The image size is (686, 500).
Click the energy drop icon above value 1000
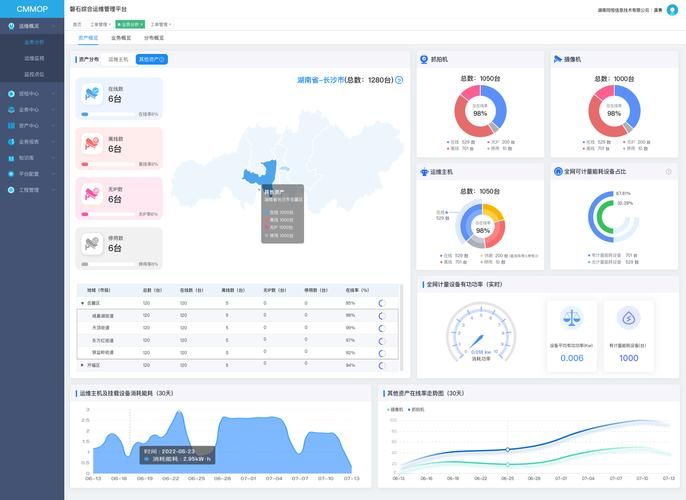tap(629, 318)
